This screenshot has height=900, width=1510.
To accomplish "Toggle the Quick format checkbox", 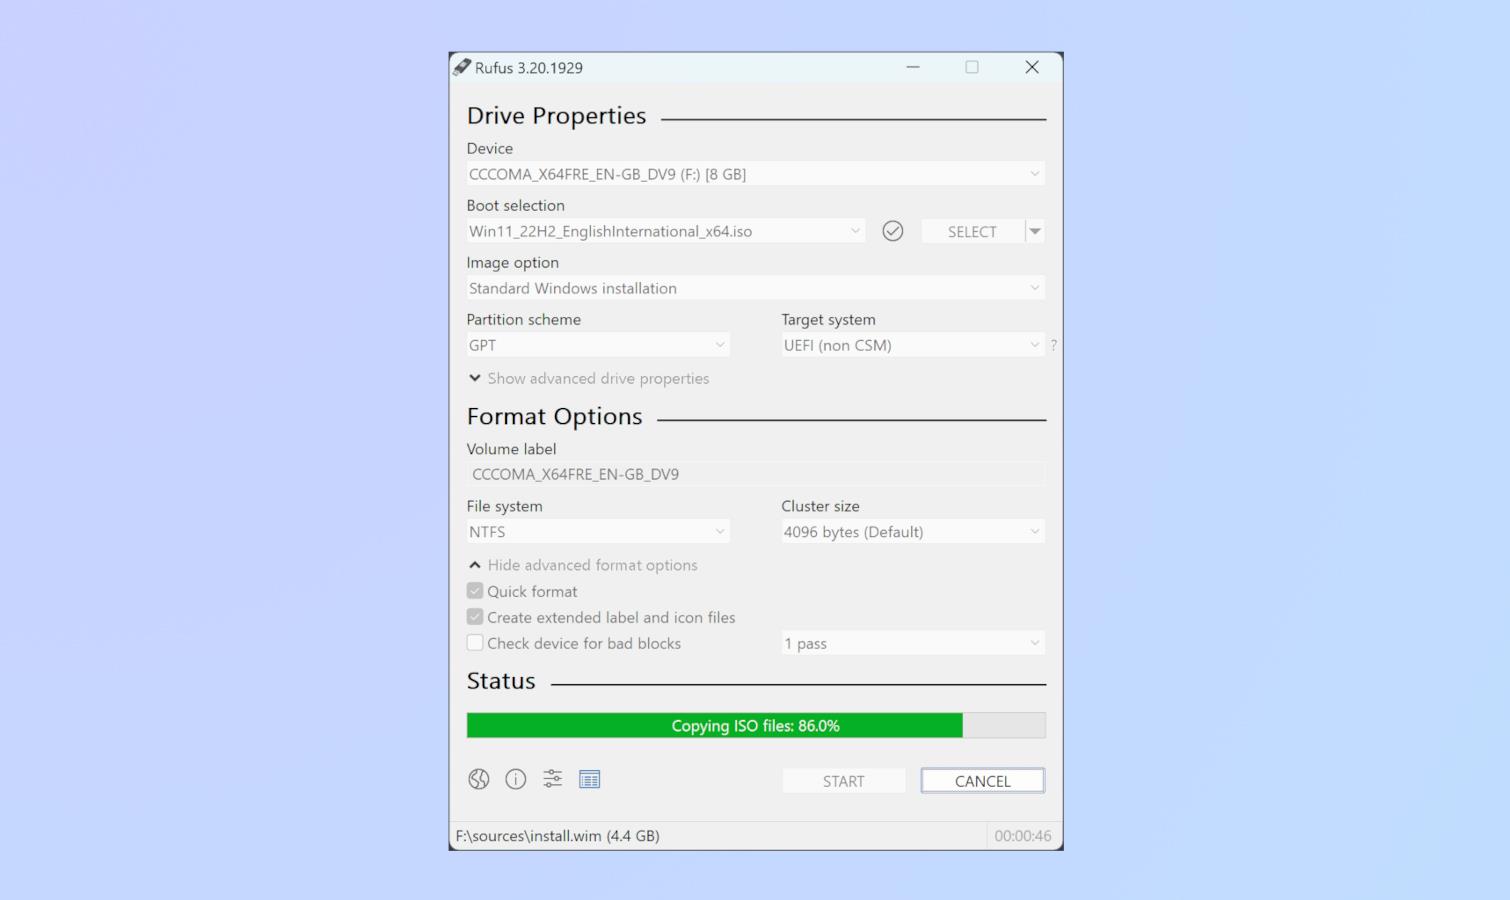I will (475, 591).
